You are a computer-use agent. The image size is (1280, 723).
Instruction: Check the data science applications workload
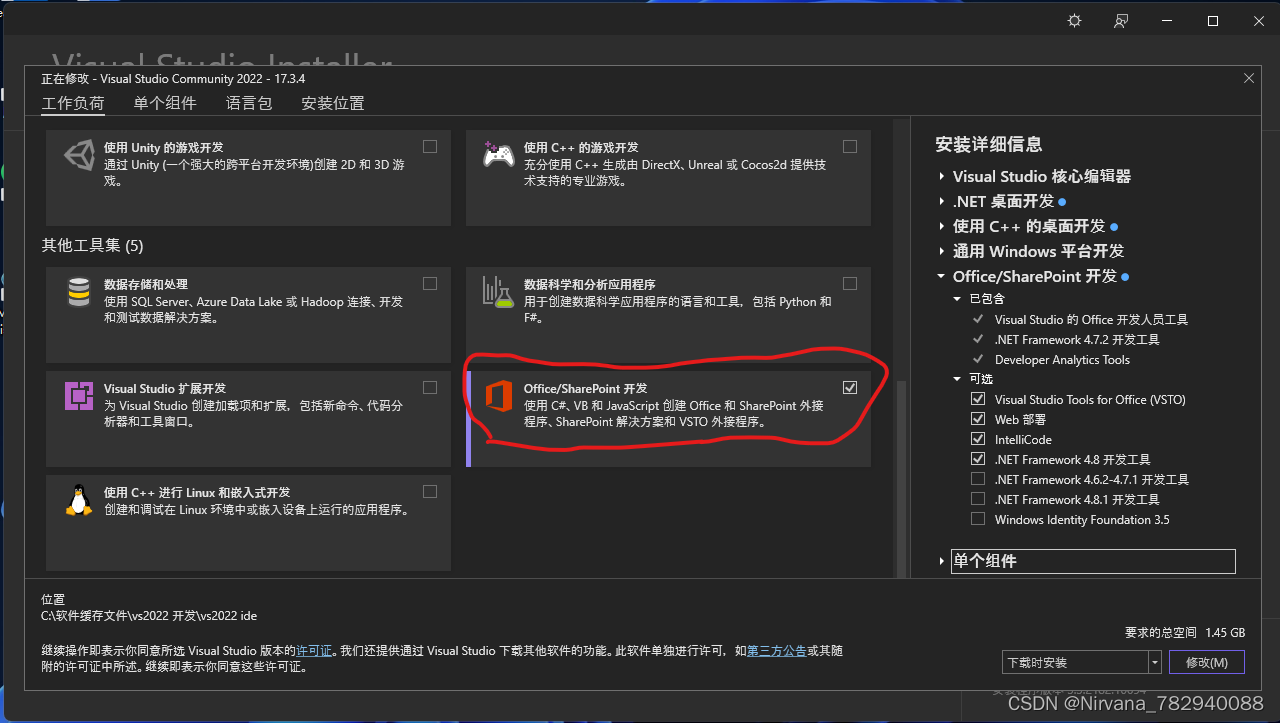click(850, 283)
